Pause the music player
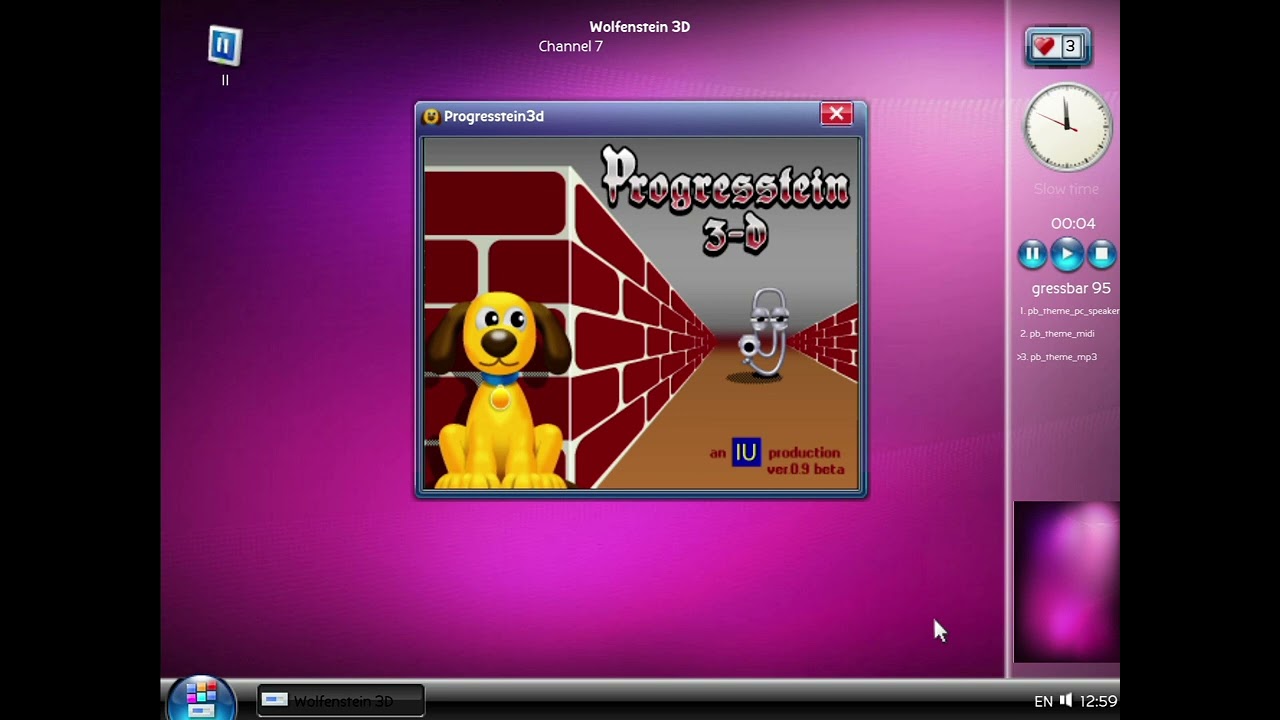 (1032, 254)
